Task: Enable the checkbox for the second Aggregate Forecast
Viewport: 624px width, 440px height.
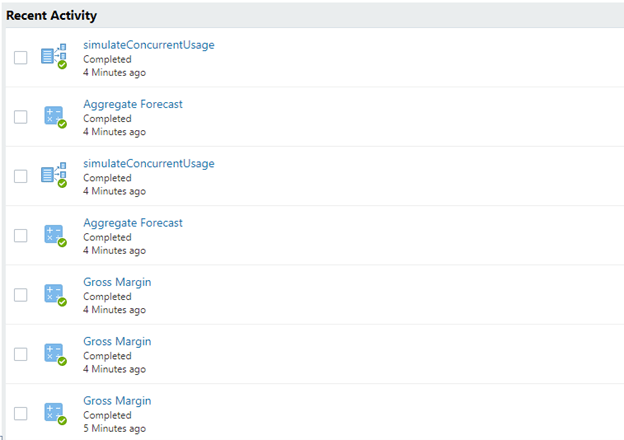Action: [21, 235]
